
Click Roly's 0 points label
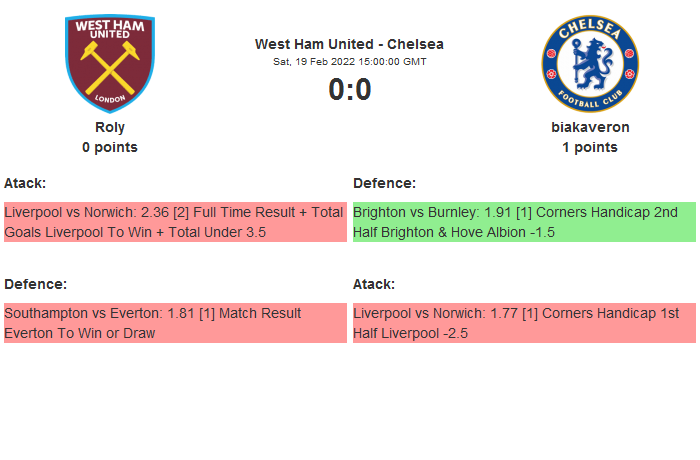point(110,147)
